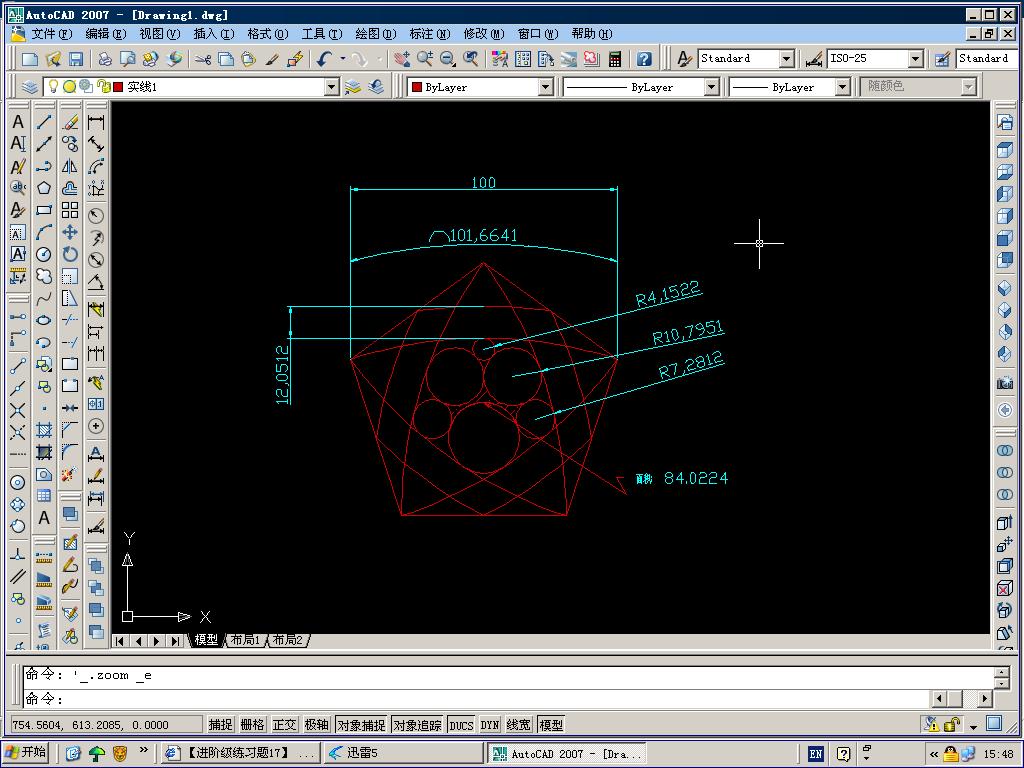Screen dimensions: 1024x768
Task: Toggle 对象追踪 object snap tracking
Action: (x=417, y=725)
